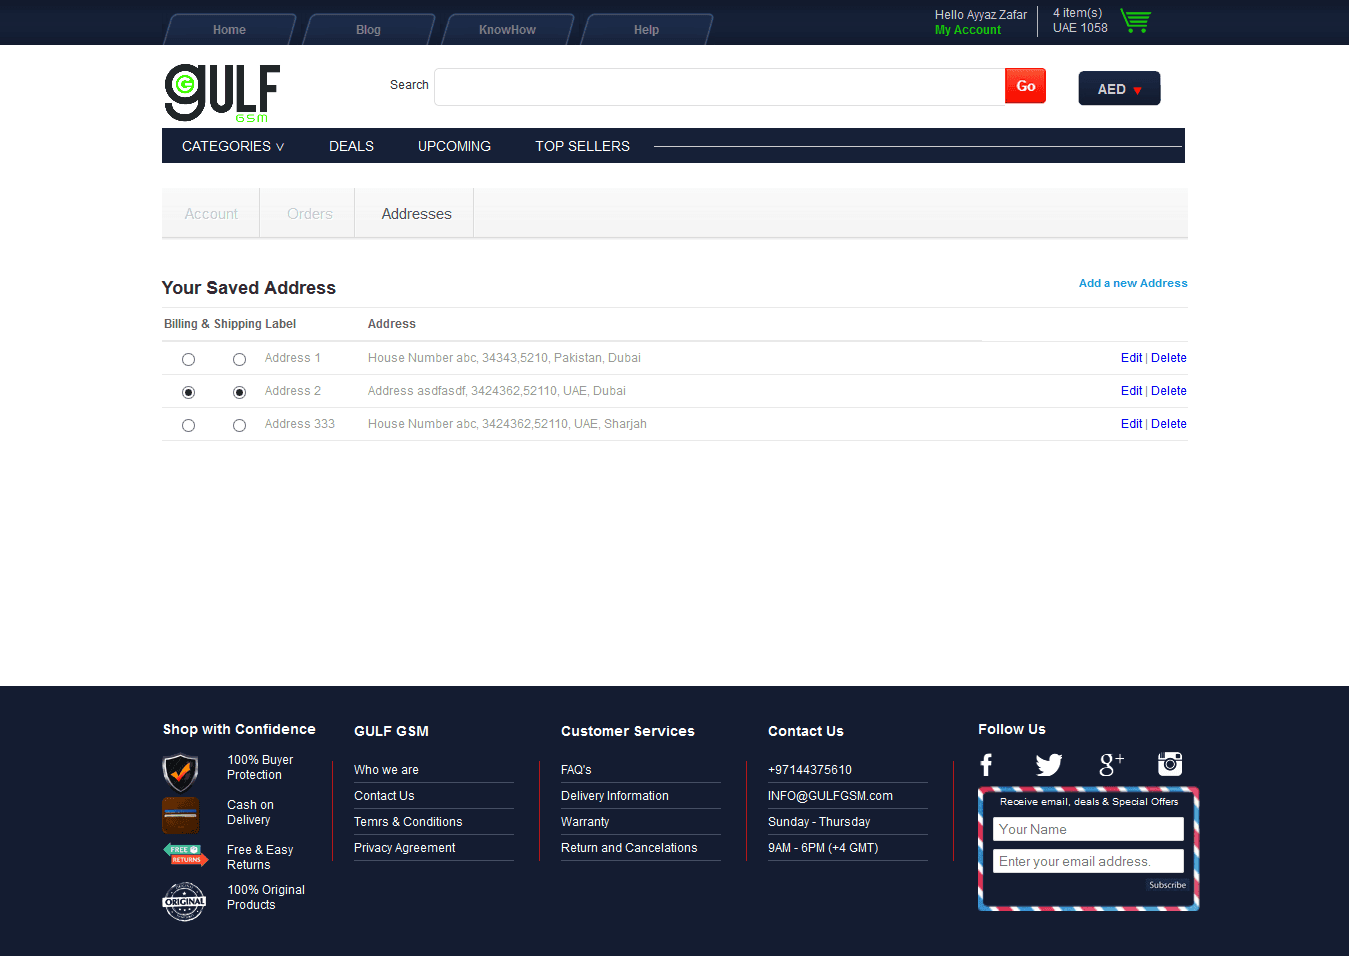The height and width of the screenshot is (956, 1349).
Task: Edit Address 2
Action: pyautogui.click(x=1131, y=391)
